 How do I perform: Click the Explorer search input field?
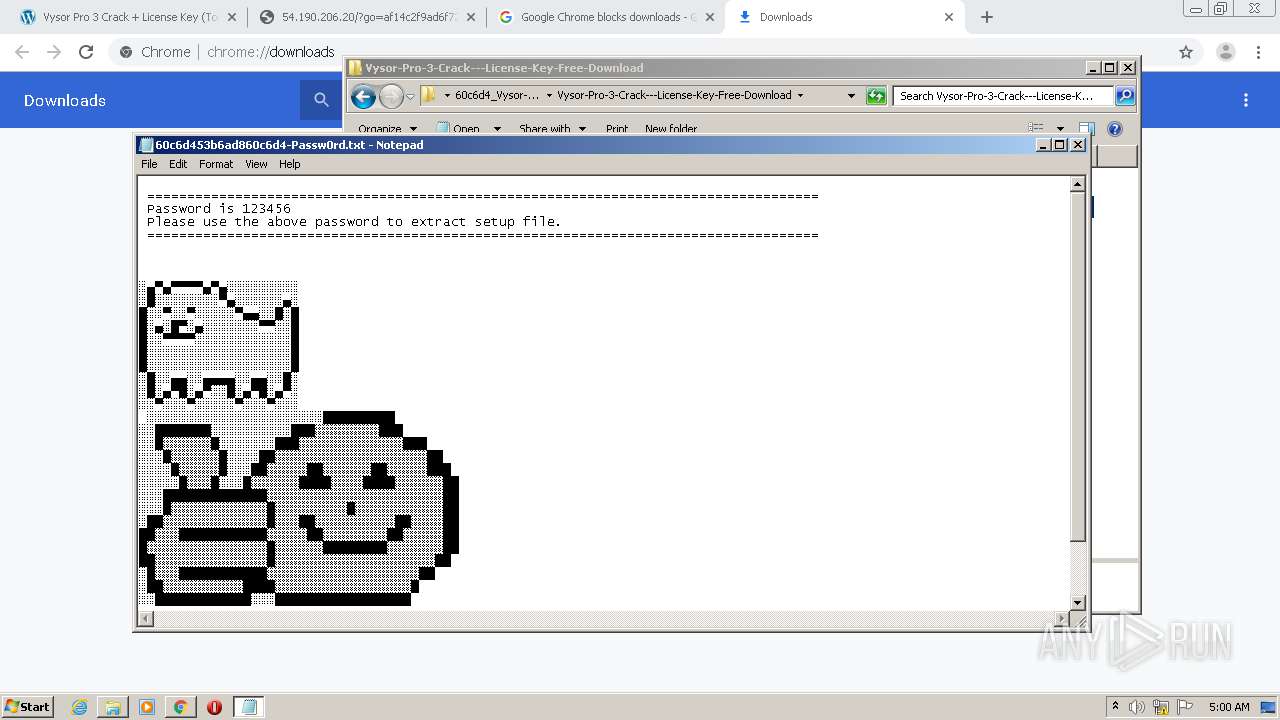[1003, 96]
